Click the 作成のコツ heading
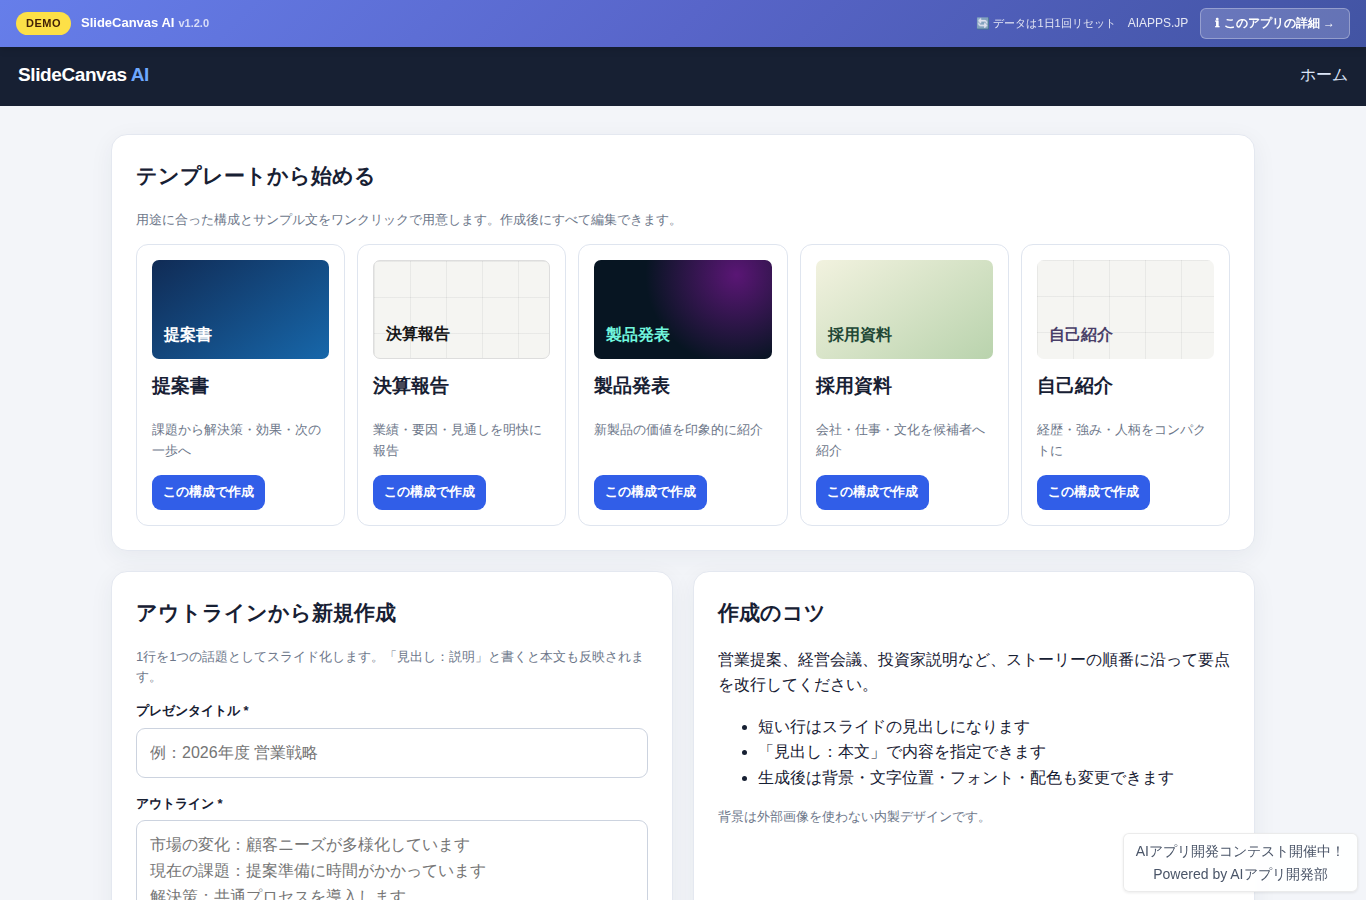Viewport: 1366px width, 900px height. (771, 613)
